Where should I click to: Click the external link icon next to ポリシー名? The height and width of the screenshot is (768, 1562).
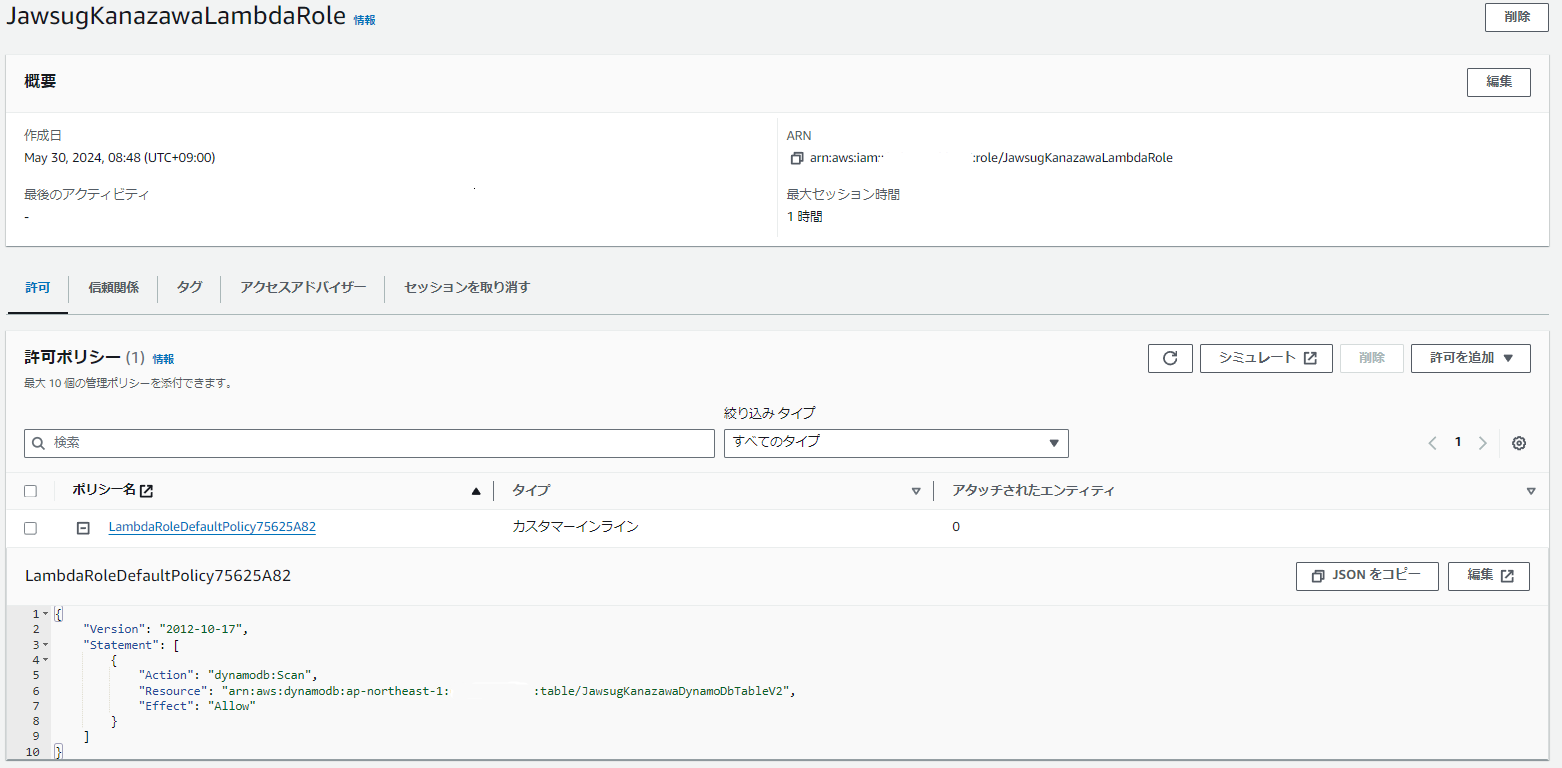pyautogui.click(x=147, y=491)
